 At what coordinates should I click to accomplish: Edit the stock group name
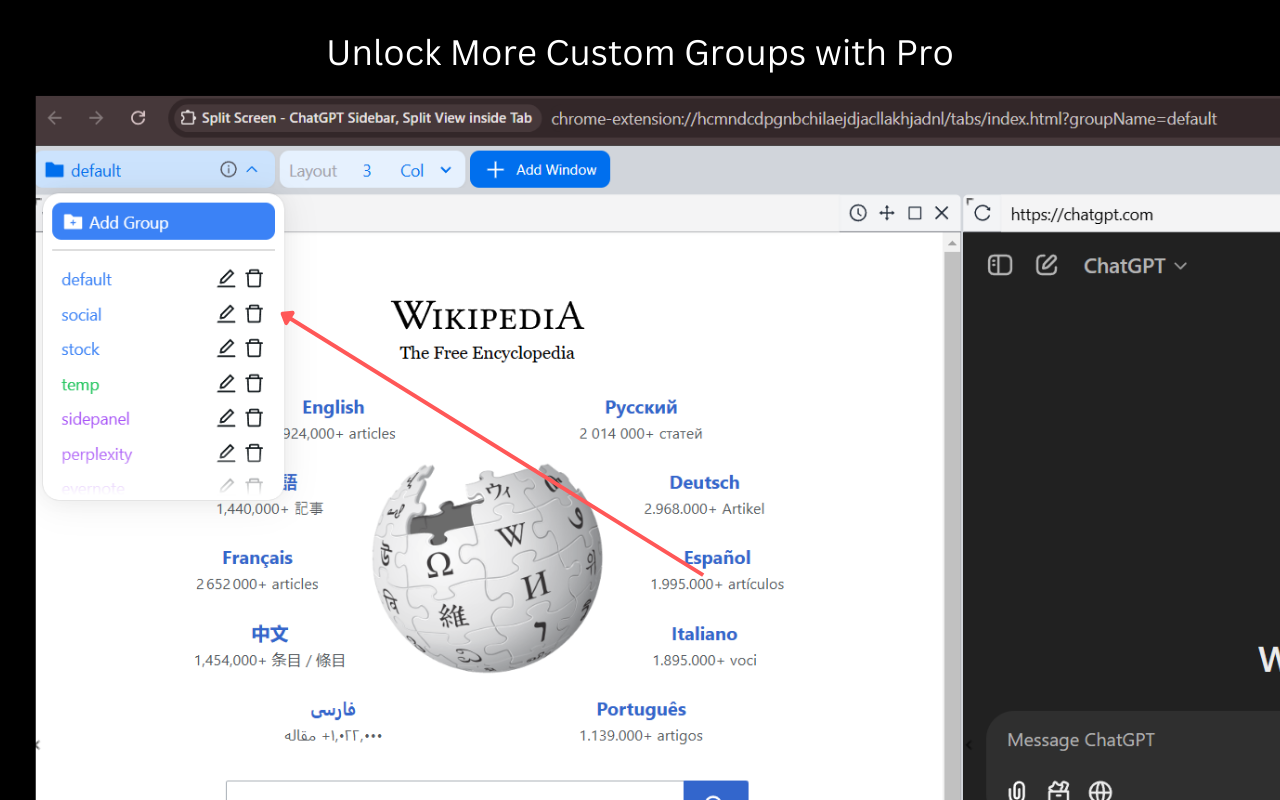pos(226,348)
